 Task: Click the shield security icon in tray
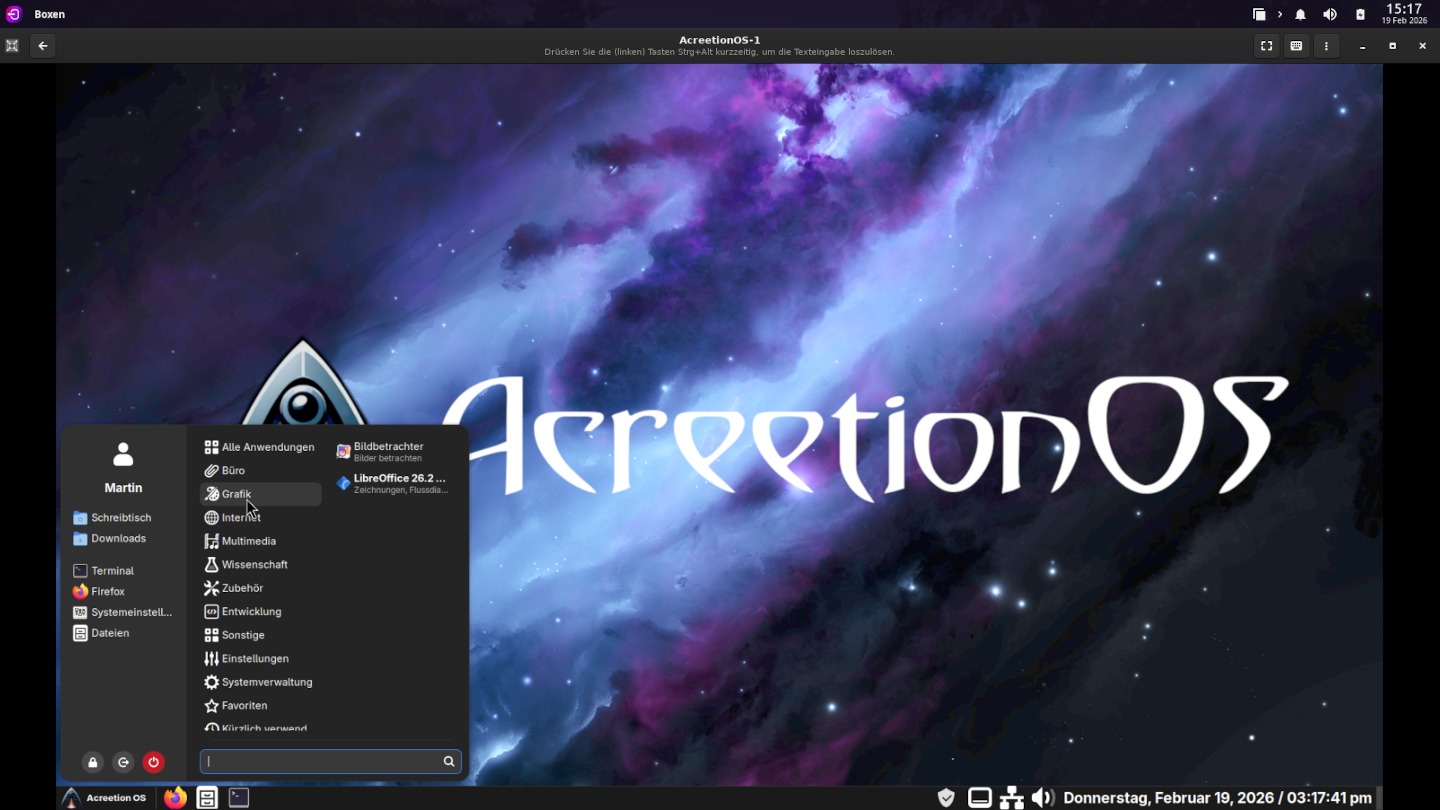[x=946, y=797]
